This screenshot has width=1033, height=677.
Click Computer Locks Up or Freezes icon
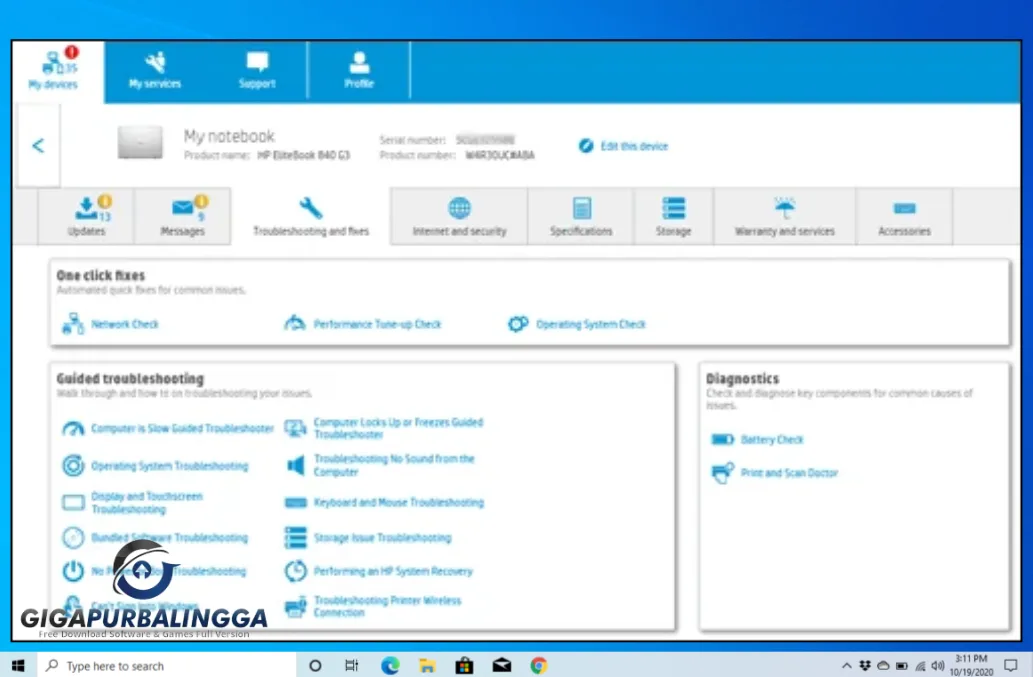tap(295, 429)
